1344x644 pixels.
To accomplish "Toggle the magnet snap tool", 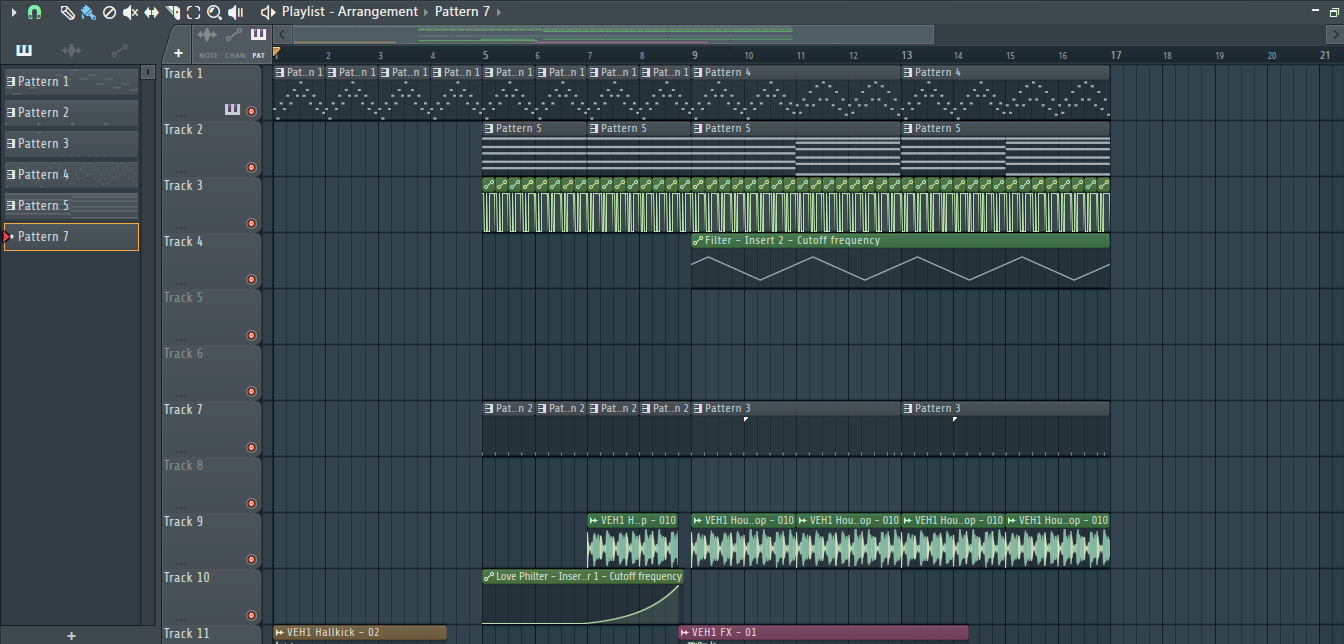I will (34, 12).
